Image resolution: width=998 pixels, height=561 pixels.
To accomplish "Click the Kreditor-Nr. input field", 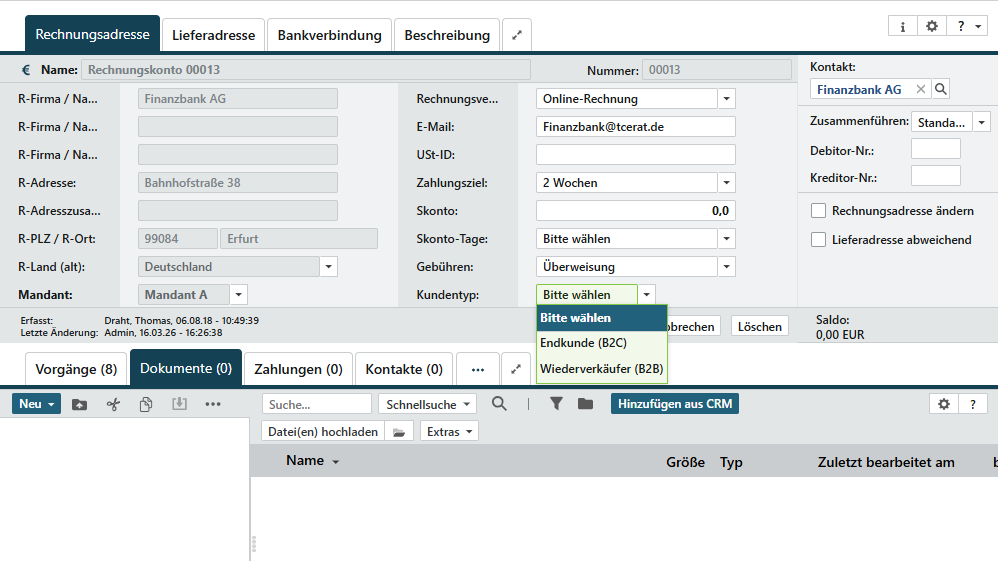I will tap(936, 176).
